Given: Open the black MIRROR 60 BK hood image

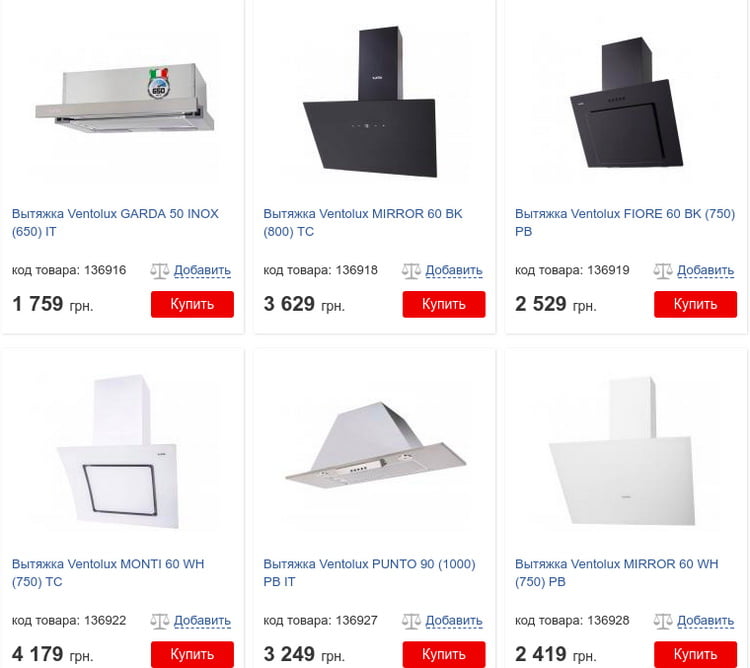Looking at the screenshot, I should point(372,102).
